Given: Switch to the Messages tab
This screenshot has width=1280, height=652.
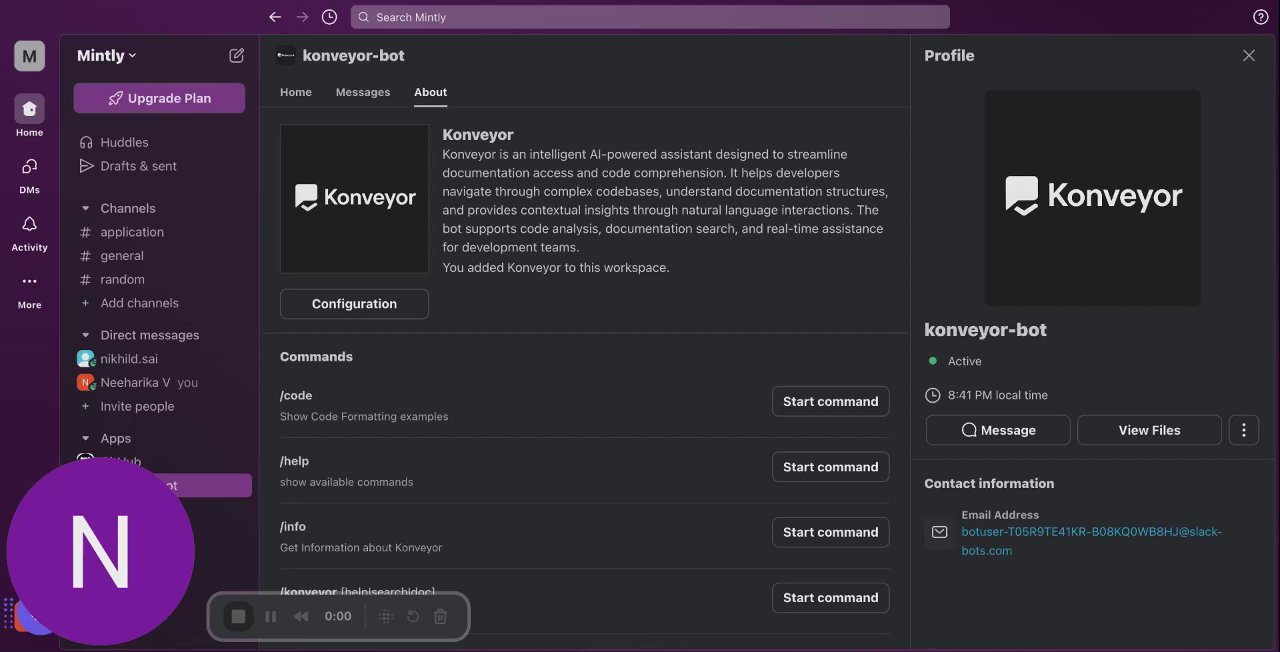Looking at the screenshot, I should pos(362,92).
